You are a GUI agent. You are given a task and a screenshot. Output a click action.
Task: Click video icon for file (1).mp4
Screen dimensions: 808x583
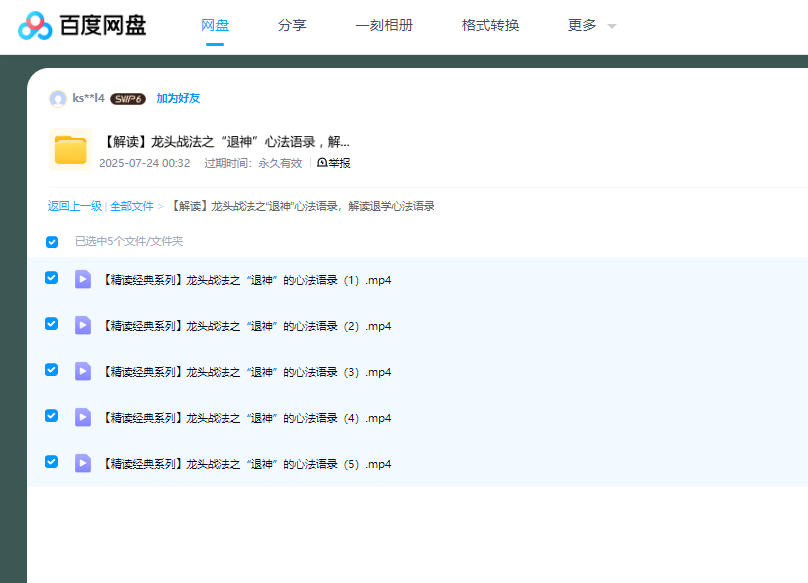83,279
